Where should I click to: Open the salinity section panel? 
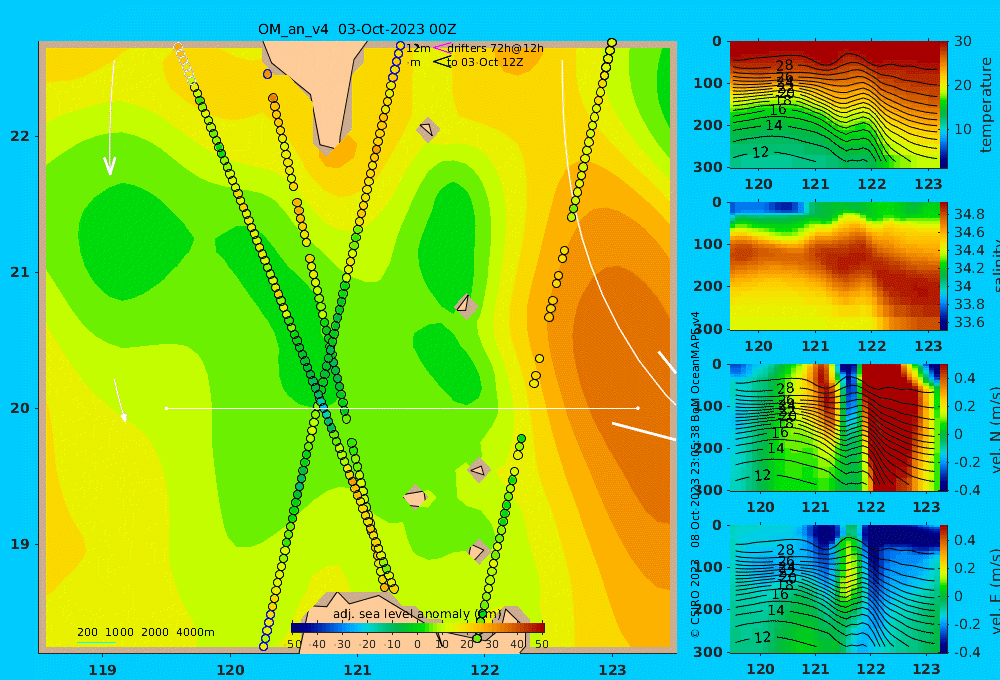834,266
